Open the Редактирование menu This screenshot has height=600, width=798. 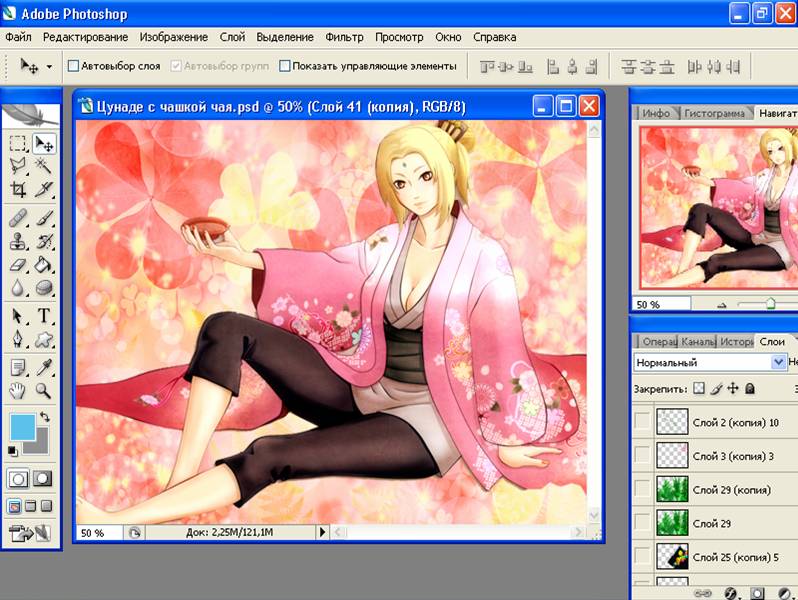pyautogui.click(x=86, y=37)
